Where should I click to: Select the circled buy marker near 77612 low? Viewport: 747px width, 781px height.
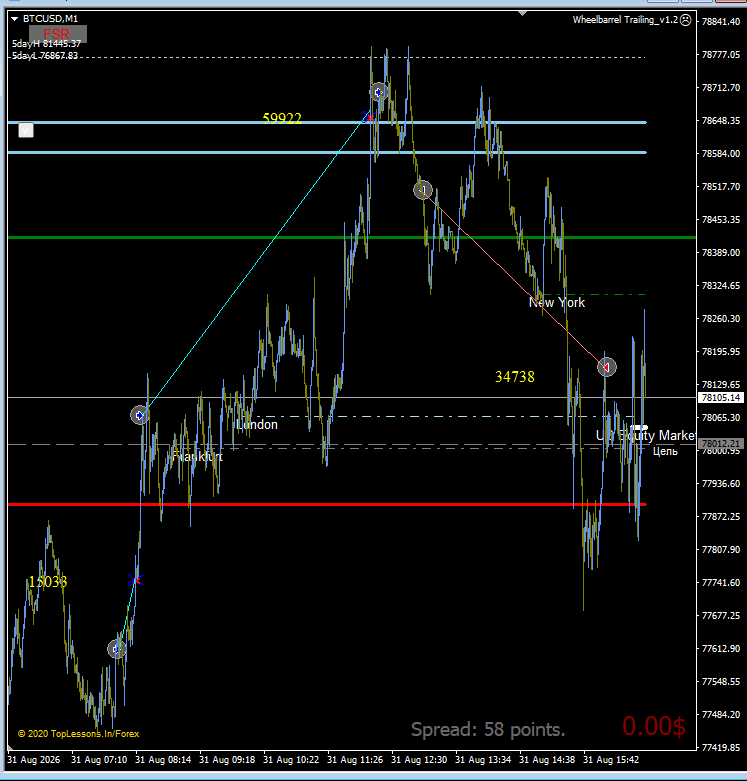[x=117, y=649]
